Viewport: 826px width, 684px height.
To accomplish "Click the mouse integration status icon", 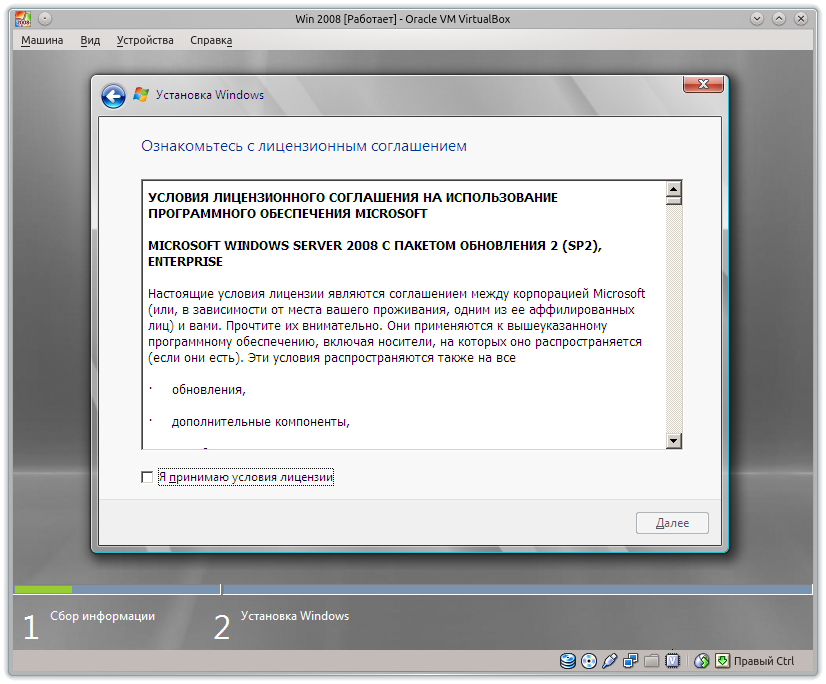I will 700,661.
